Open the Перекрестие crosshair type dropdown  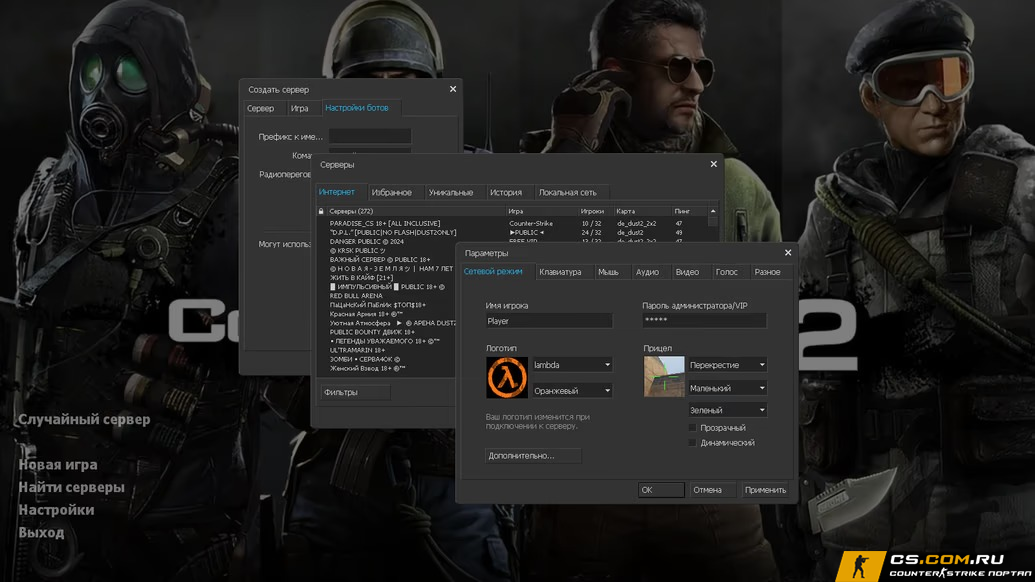click(x=727, y=365)
